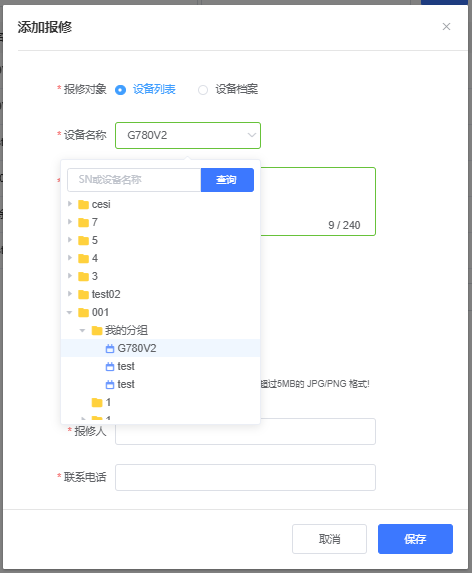Collapse the 001 folder arrow
472x573 pixels.
(69, 312)
